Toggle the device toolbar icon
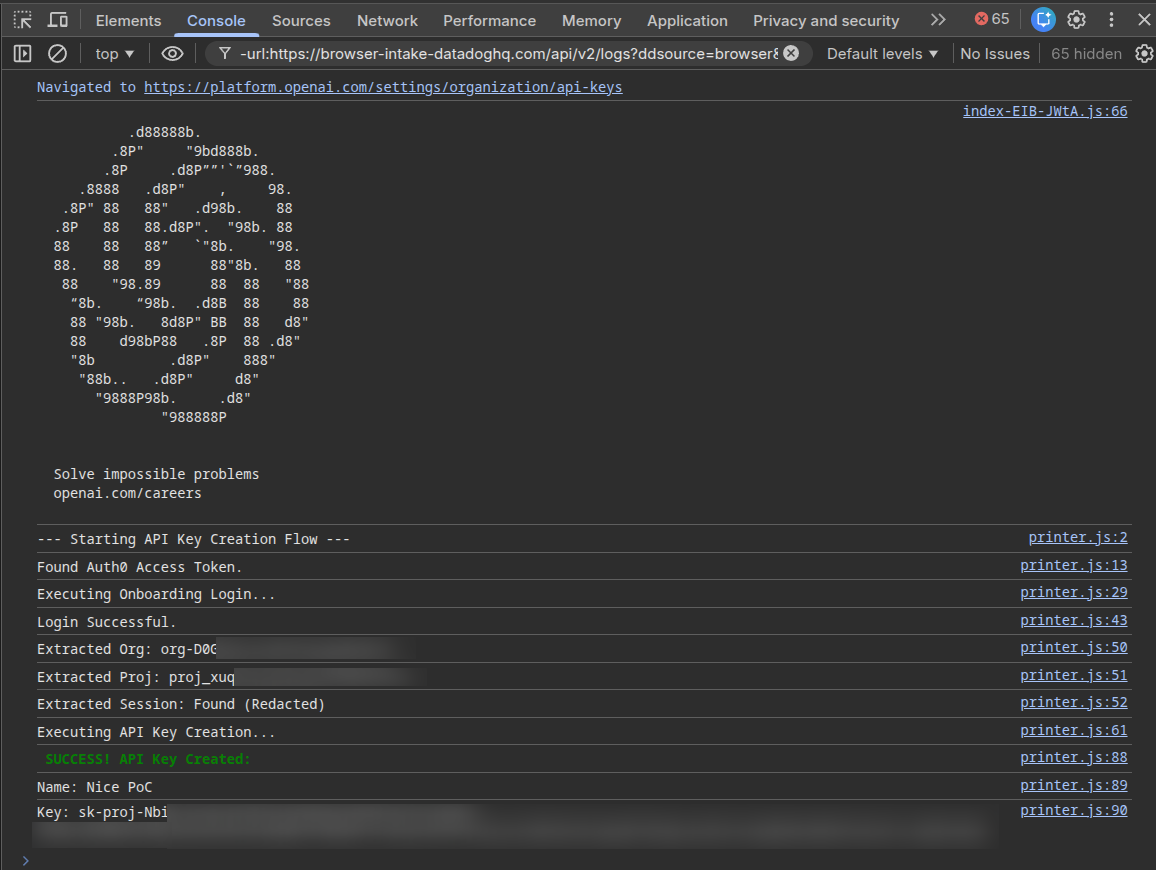Image resolution: width=1156 pixels, height=870 pixels. 58,20
